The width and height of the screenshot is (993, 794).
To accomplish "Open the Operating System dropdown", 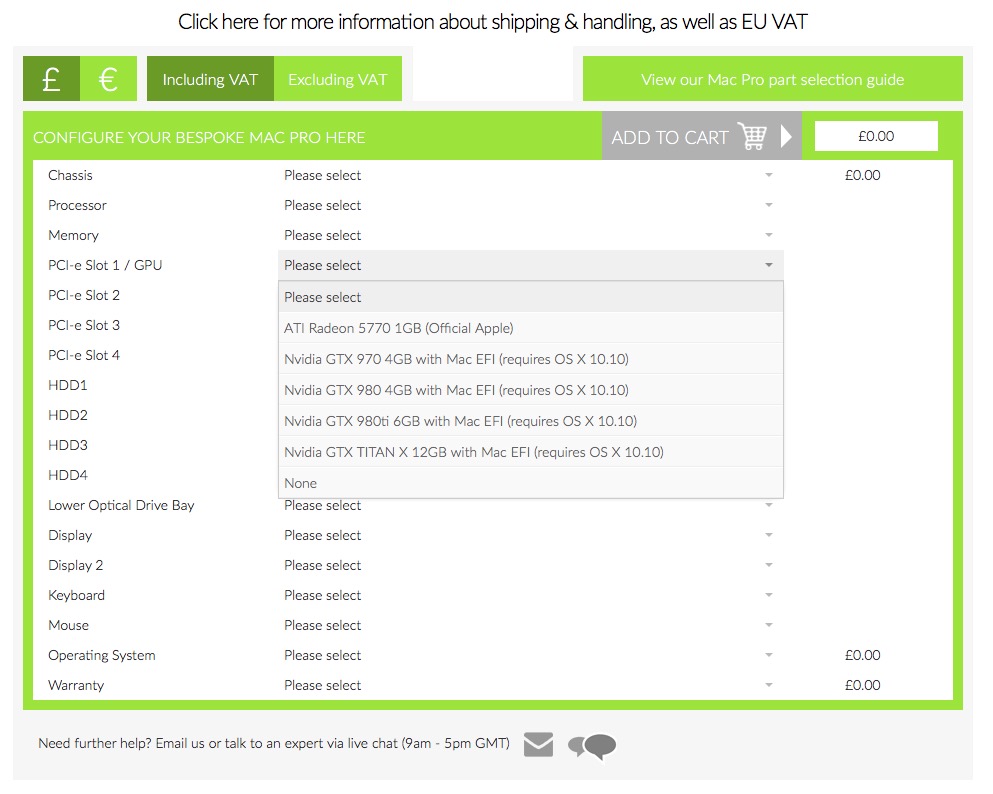I will (531, 655).
